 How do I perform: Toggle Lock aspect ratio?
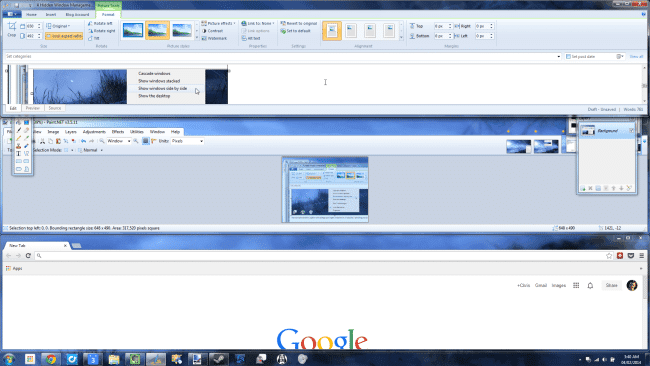coord(64,36)
